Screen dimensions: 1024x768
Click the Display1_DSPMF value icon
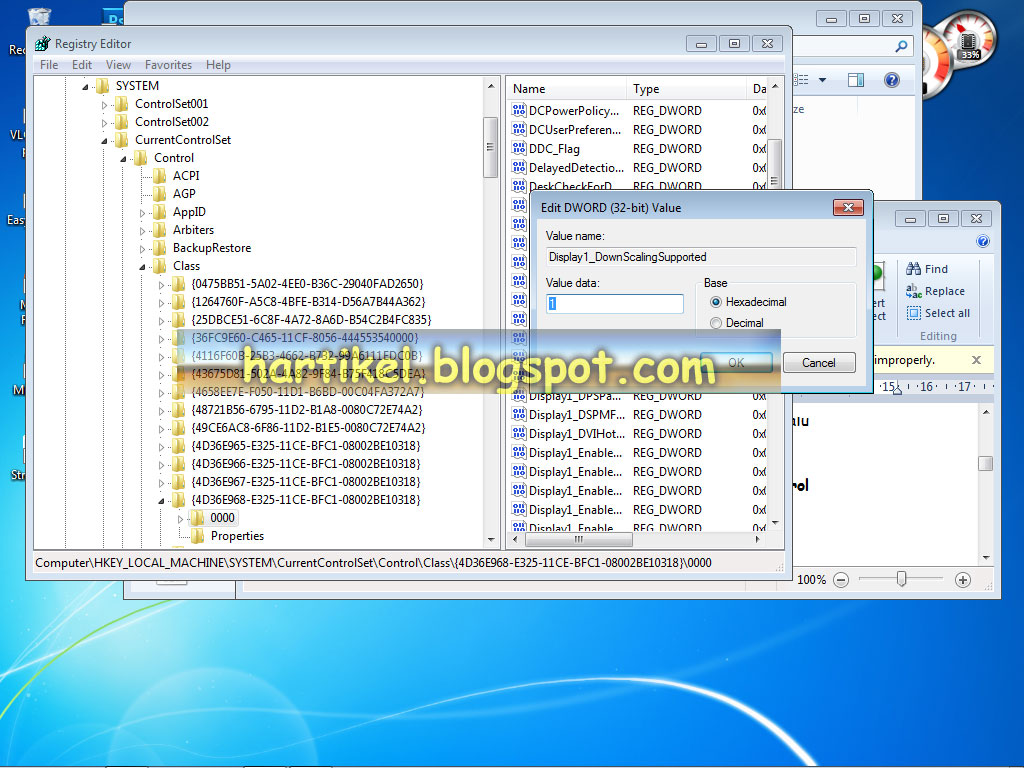point(519,414)
